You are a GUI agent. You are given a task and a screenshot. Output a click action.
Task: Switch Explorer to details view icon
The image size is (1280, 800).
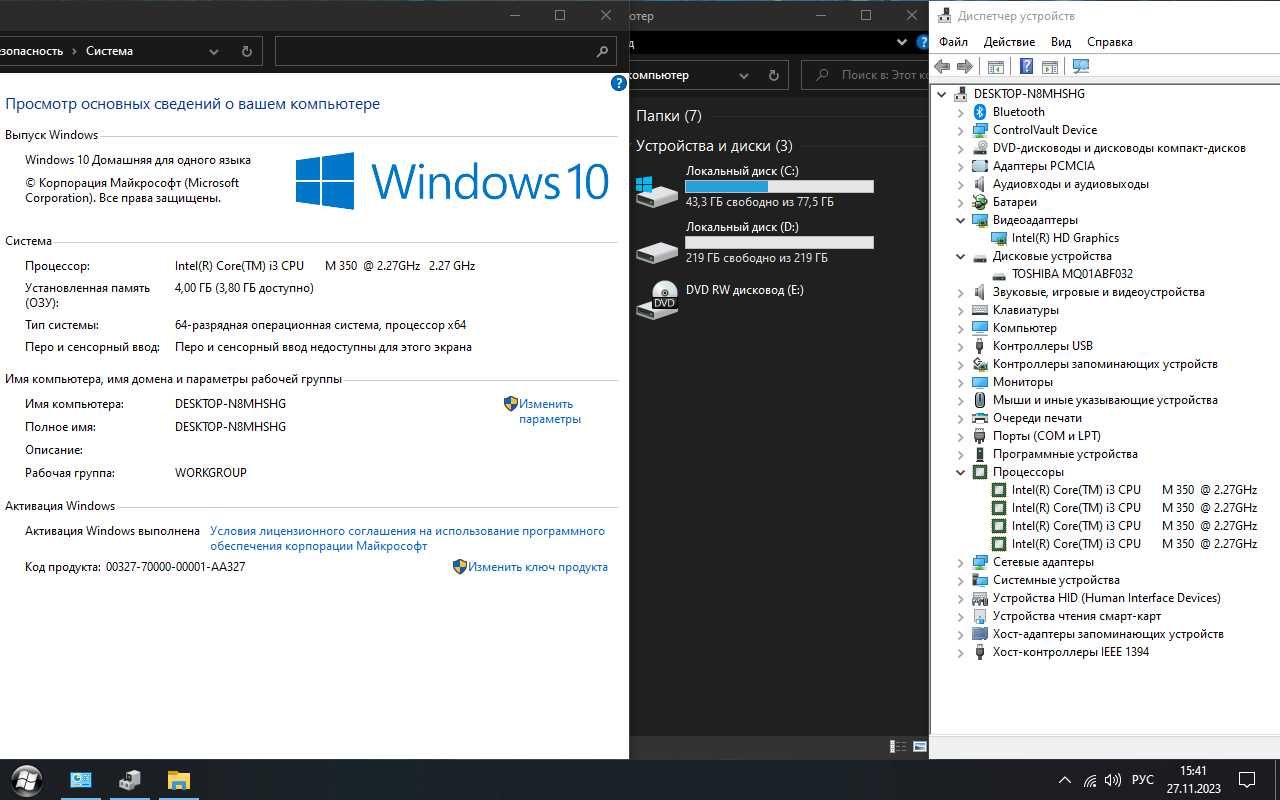[898, 746]
